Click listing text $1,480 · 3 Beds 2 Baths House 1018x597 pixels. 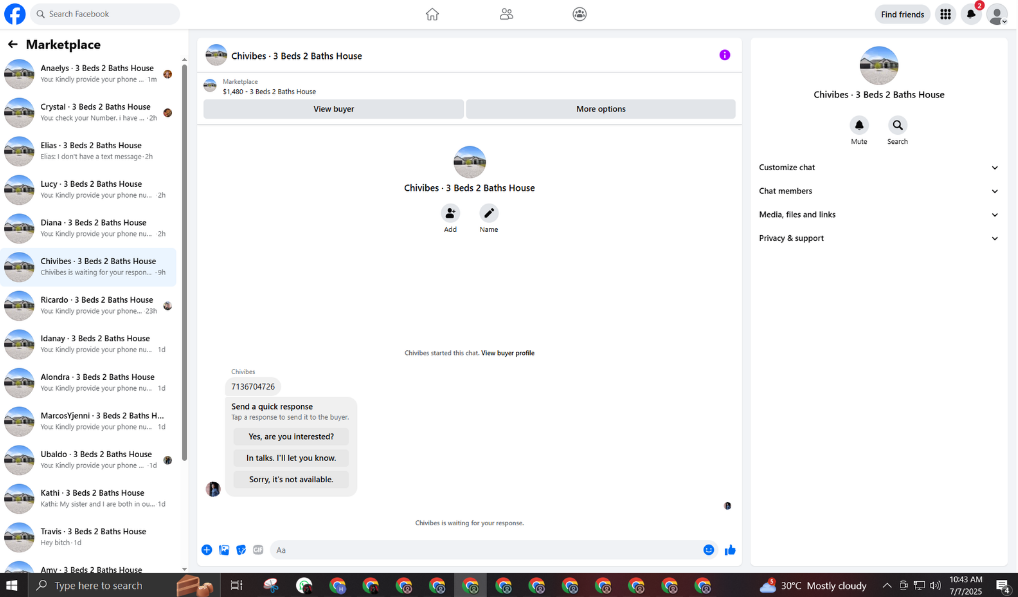click(269, 91)
